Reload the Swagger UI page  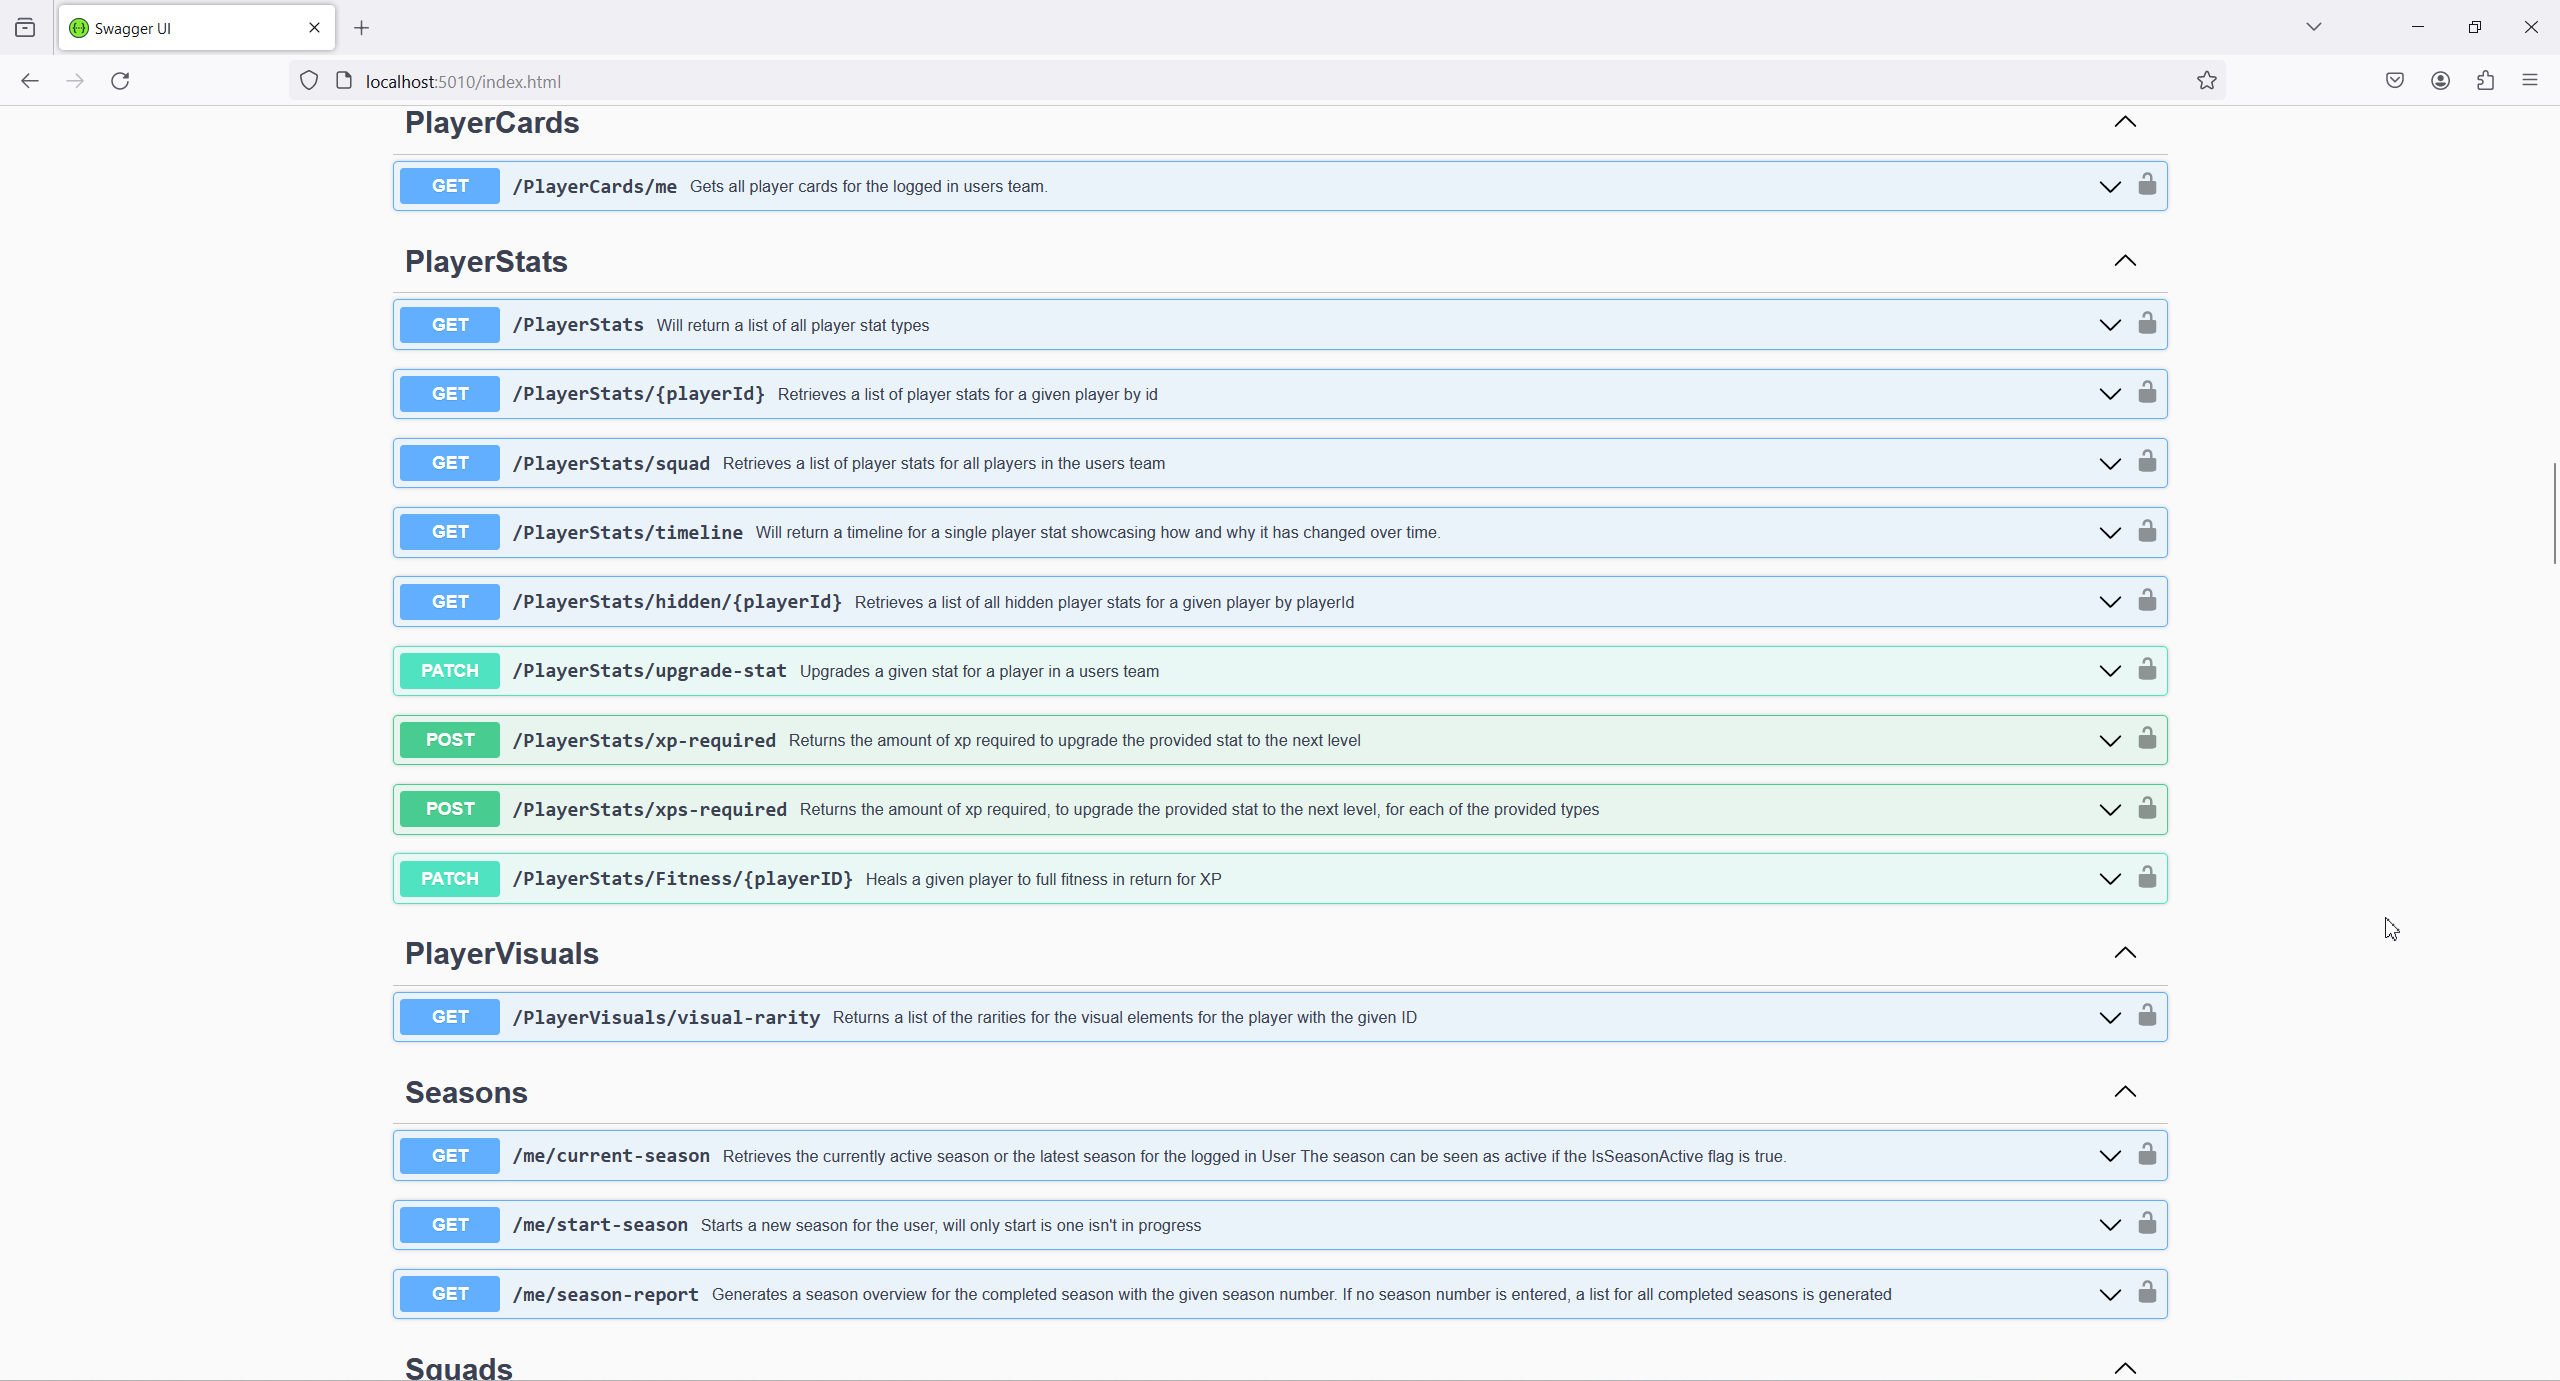pyautogui.click(x=120, y=81)
